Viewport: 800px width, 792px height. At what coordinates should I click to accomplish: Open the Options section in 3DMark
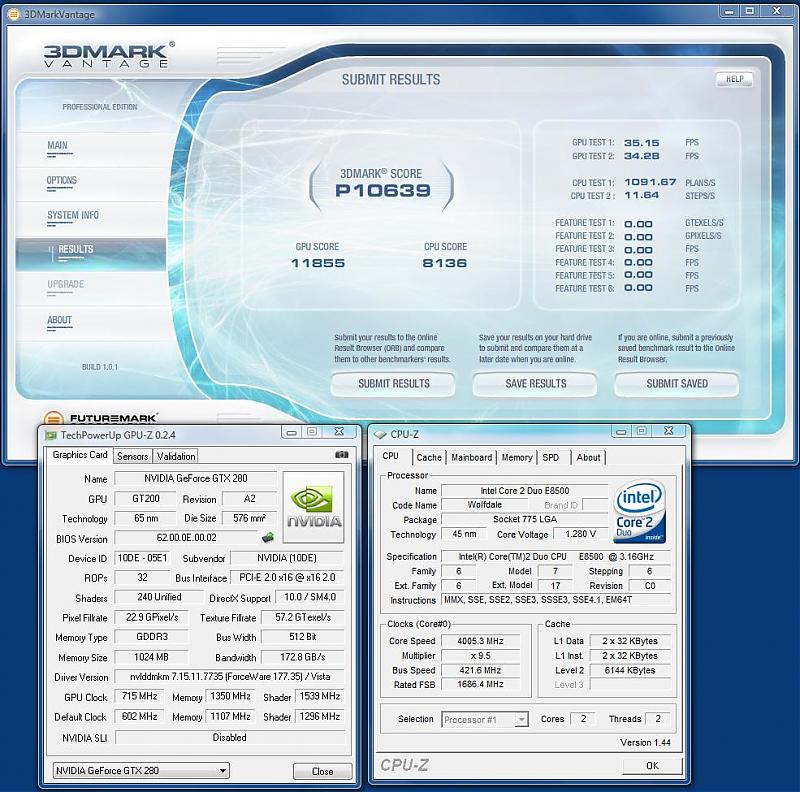point(62,180)
